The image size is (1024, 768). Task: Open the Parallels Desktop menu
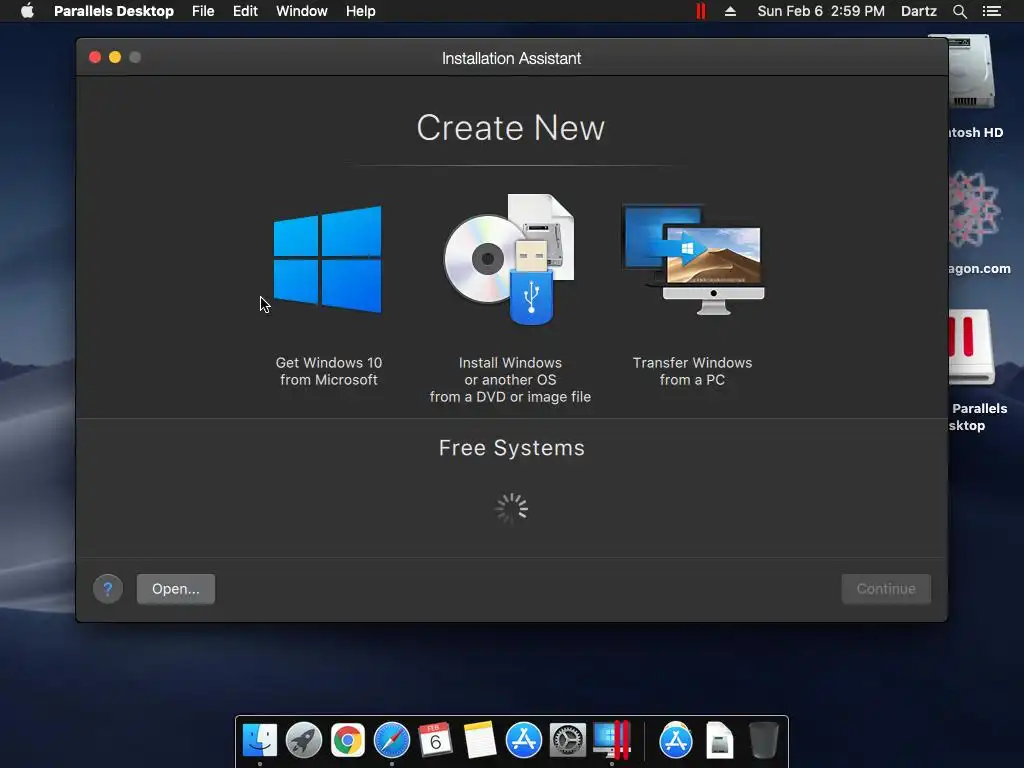(114, 11)
